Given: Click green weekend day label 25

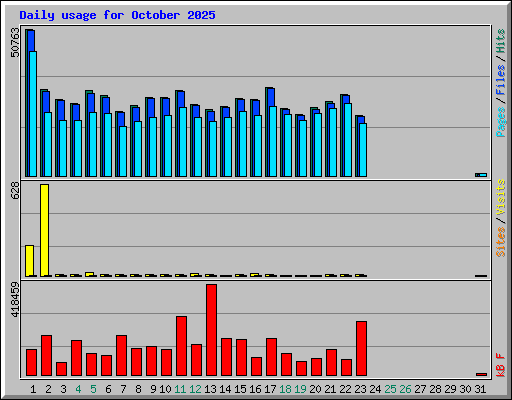Looking at the screenshot, I should (390, 389).
